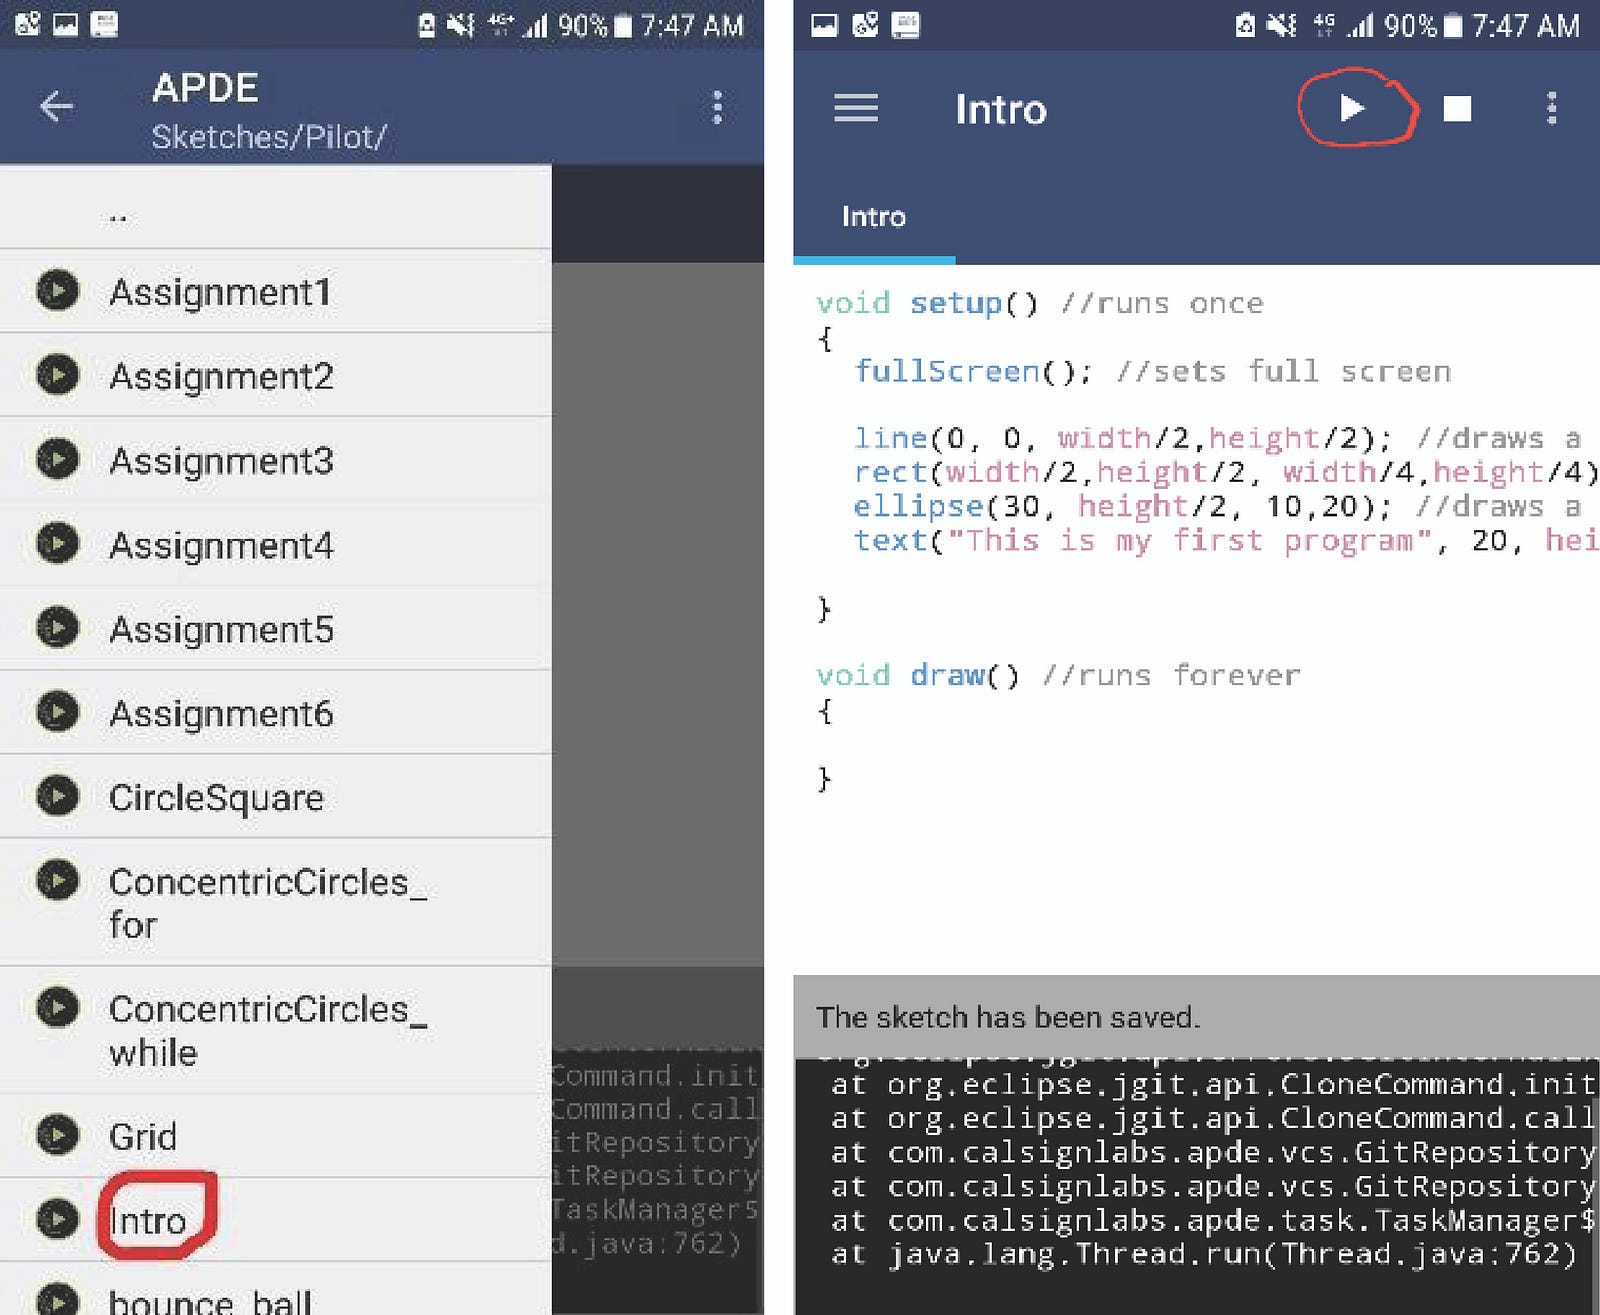Tap the sketch icon beside Intro
Image resolution: width=1600 pixels, height=1315 pixels.
coord(57,1219)
